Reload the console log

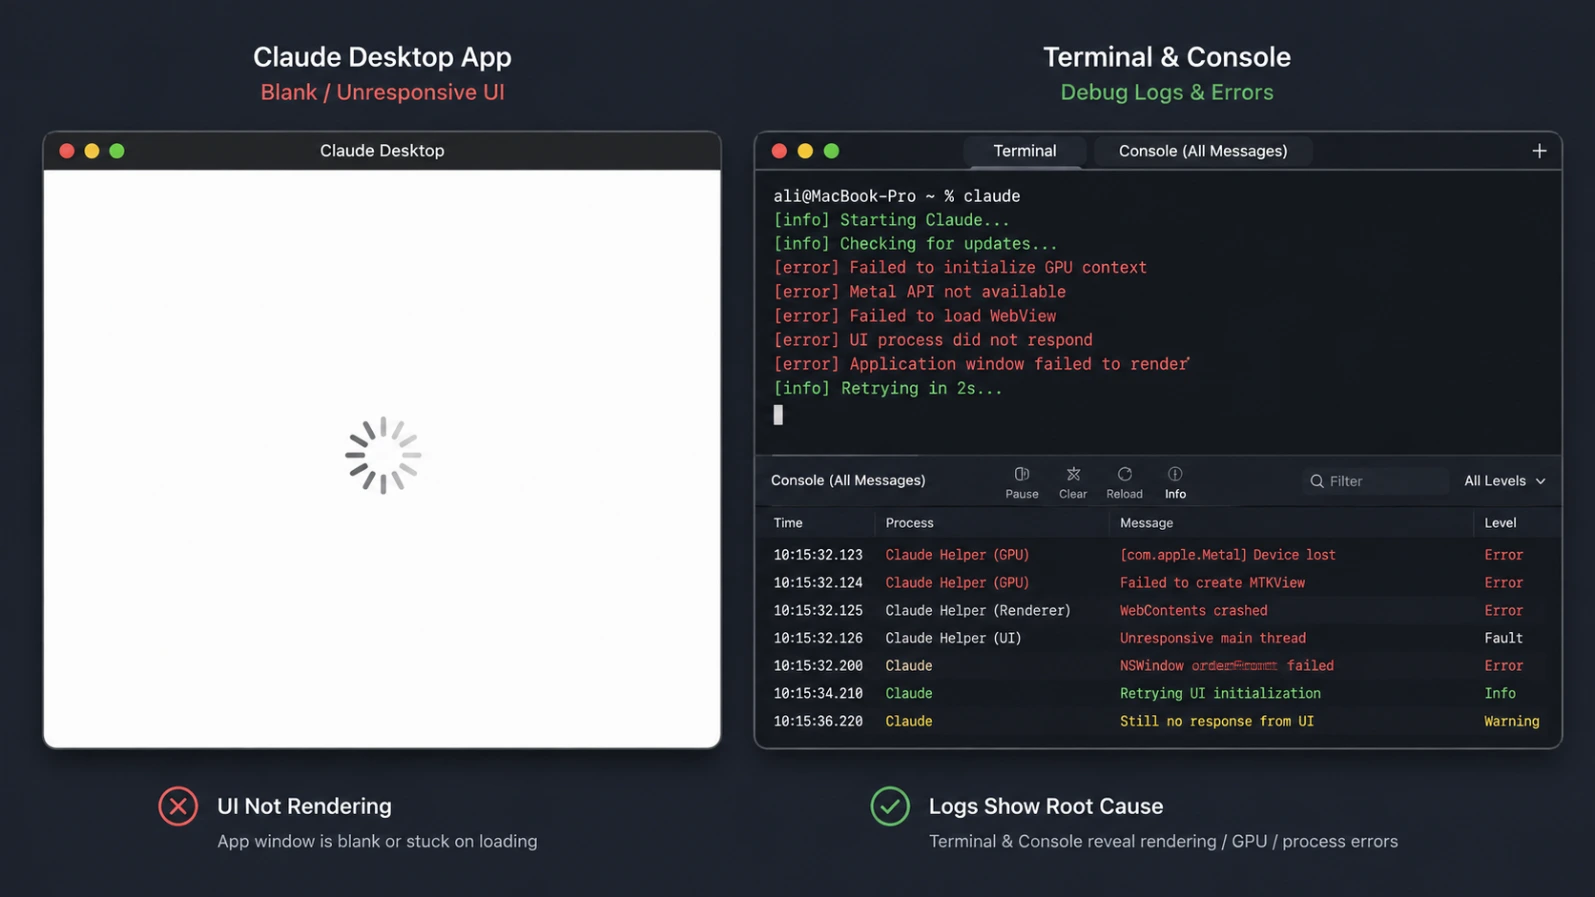[1124, 482]
